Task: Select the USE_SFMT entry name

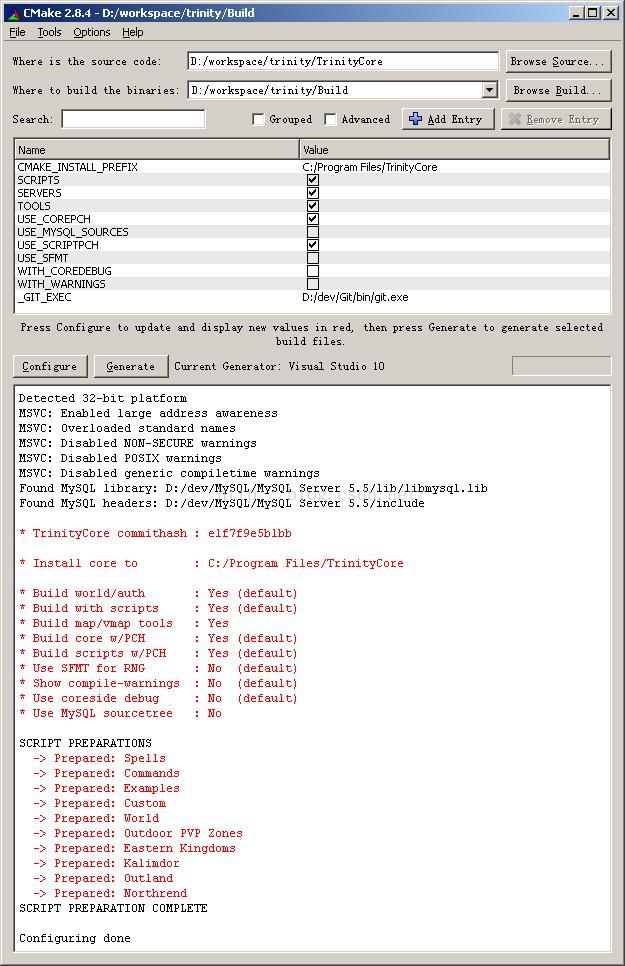Action: point(43,258)
